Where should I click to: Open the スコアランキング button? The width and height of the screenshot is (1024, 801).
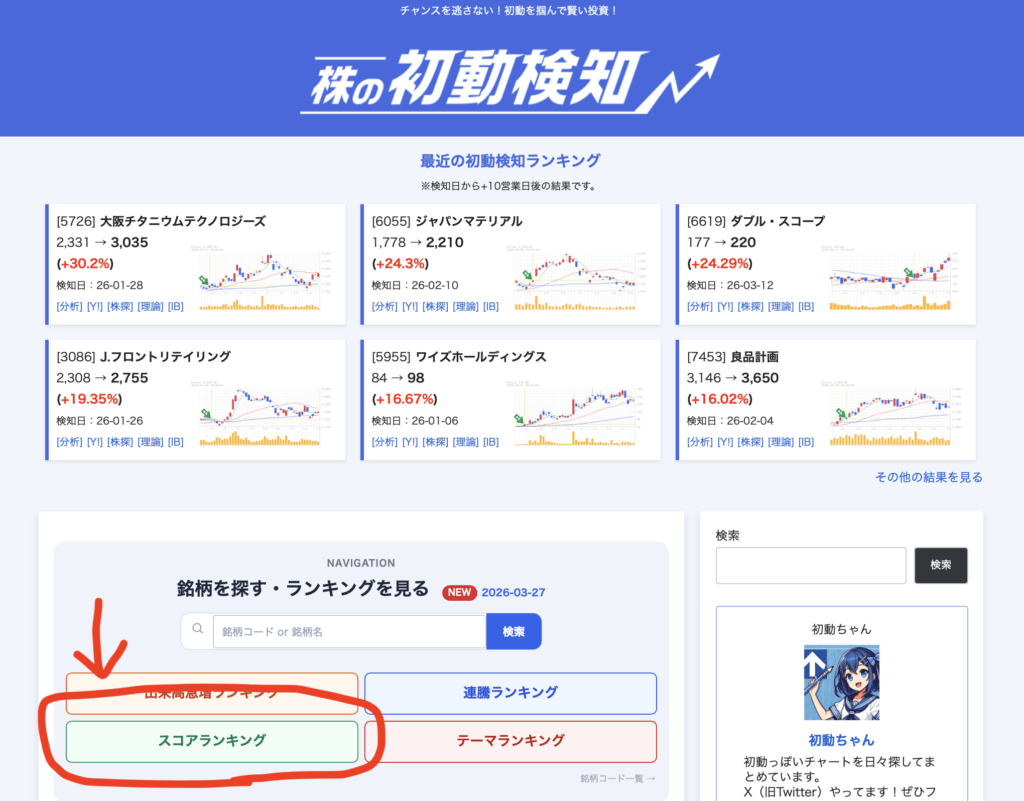pos(212,741)
